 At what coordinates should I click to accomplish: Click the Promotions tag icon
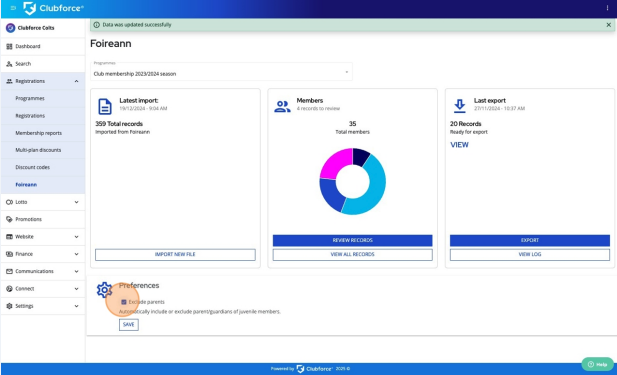(9, 220)
